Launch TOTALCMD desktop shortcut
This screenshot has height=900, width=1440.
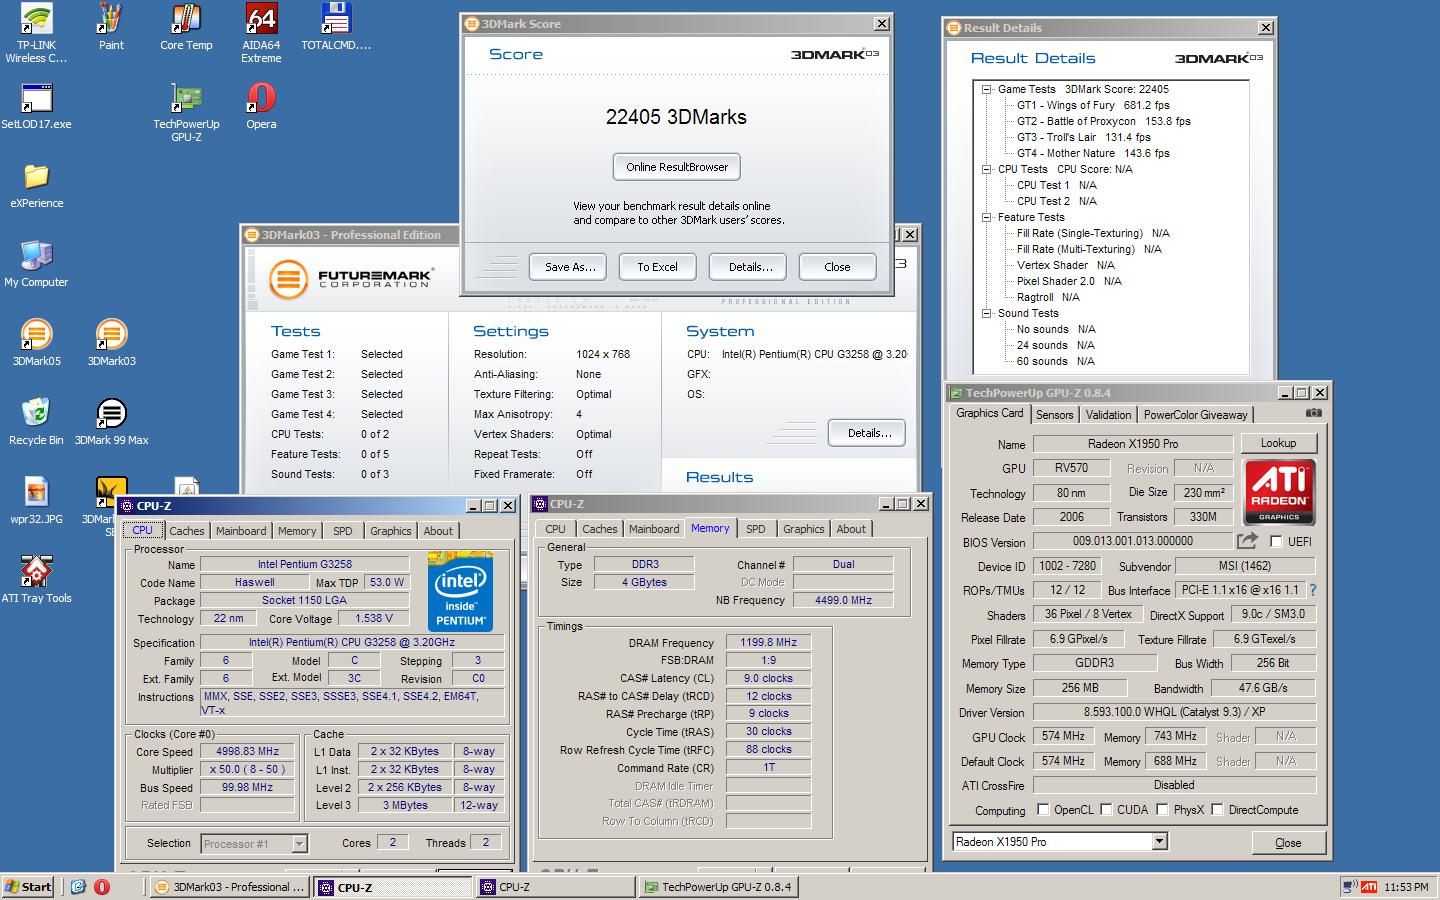tap(336, 27)
